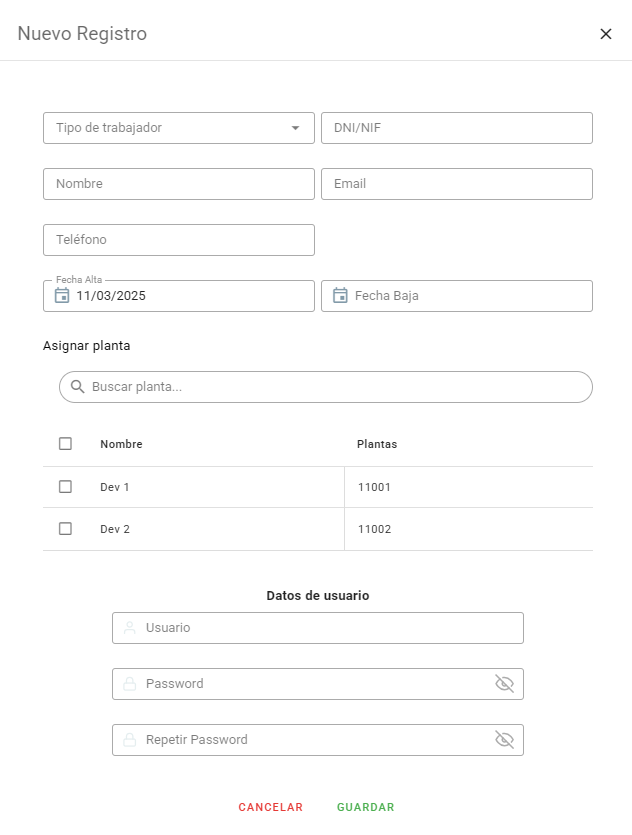Click the person icon in Usuario field
The height and width of the screenshot is (835, 632).
[x=130, y=628]
